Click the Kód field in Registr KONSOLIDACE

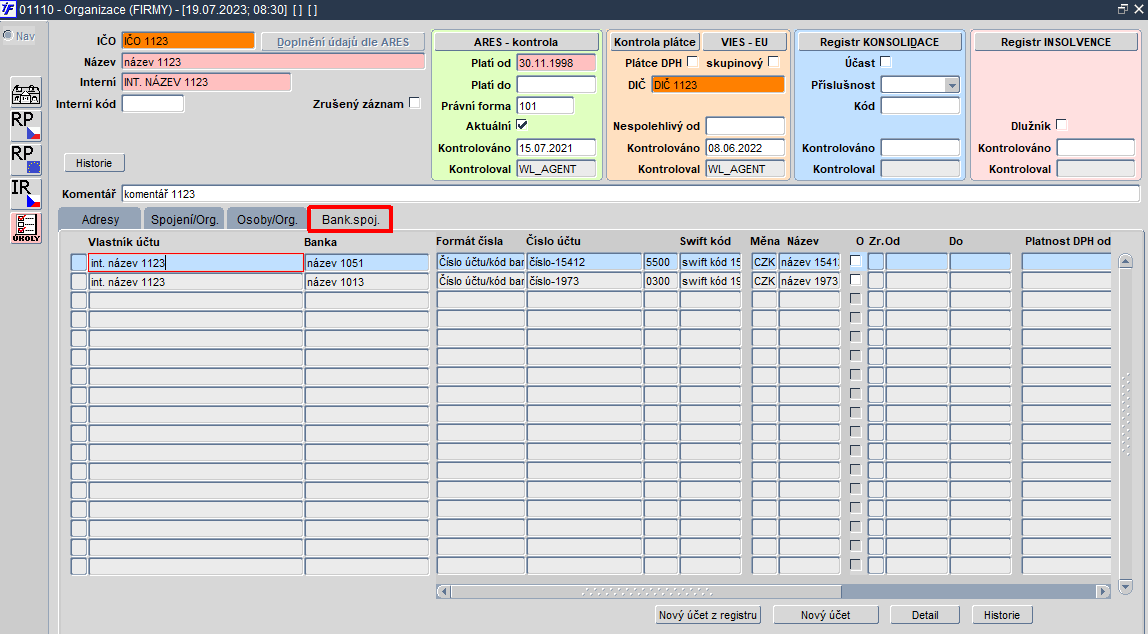coord(920,105)
